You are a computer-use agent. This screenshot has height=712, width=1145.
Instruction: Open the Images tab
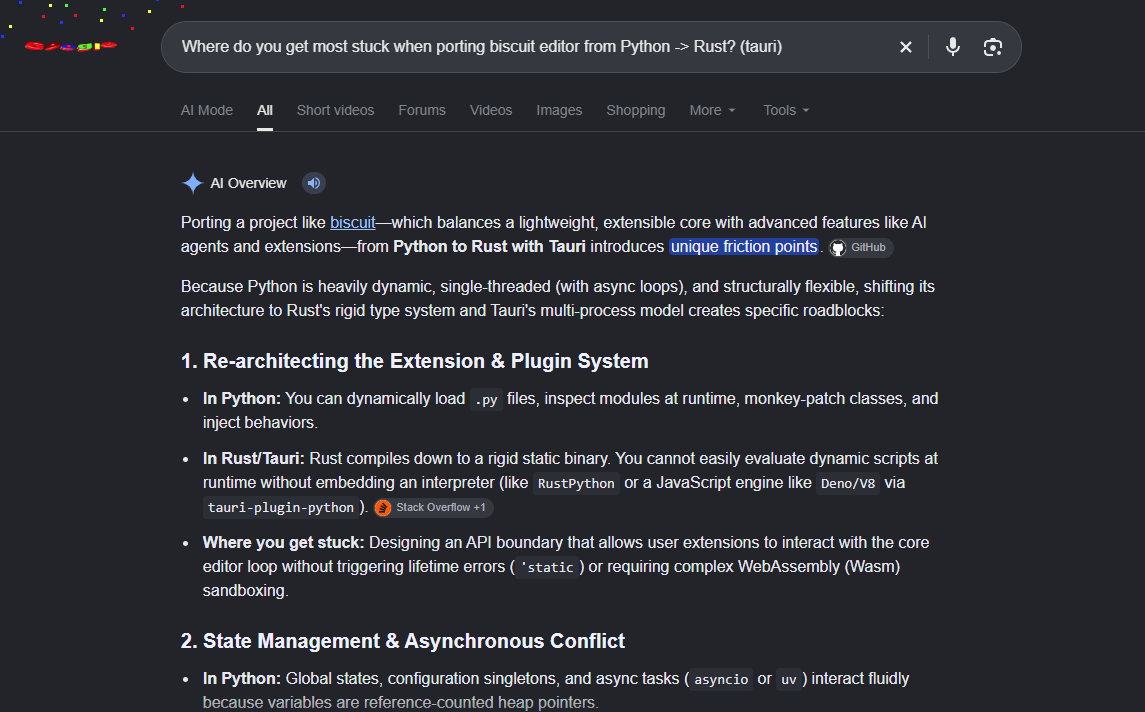[559, 110]
